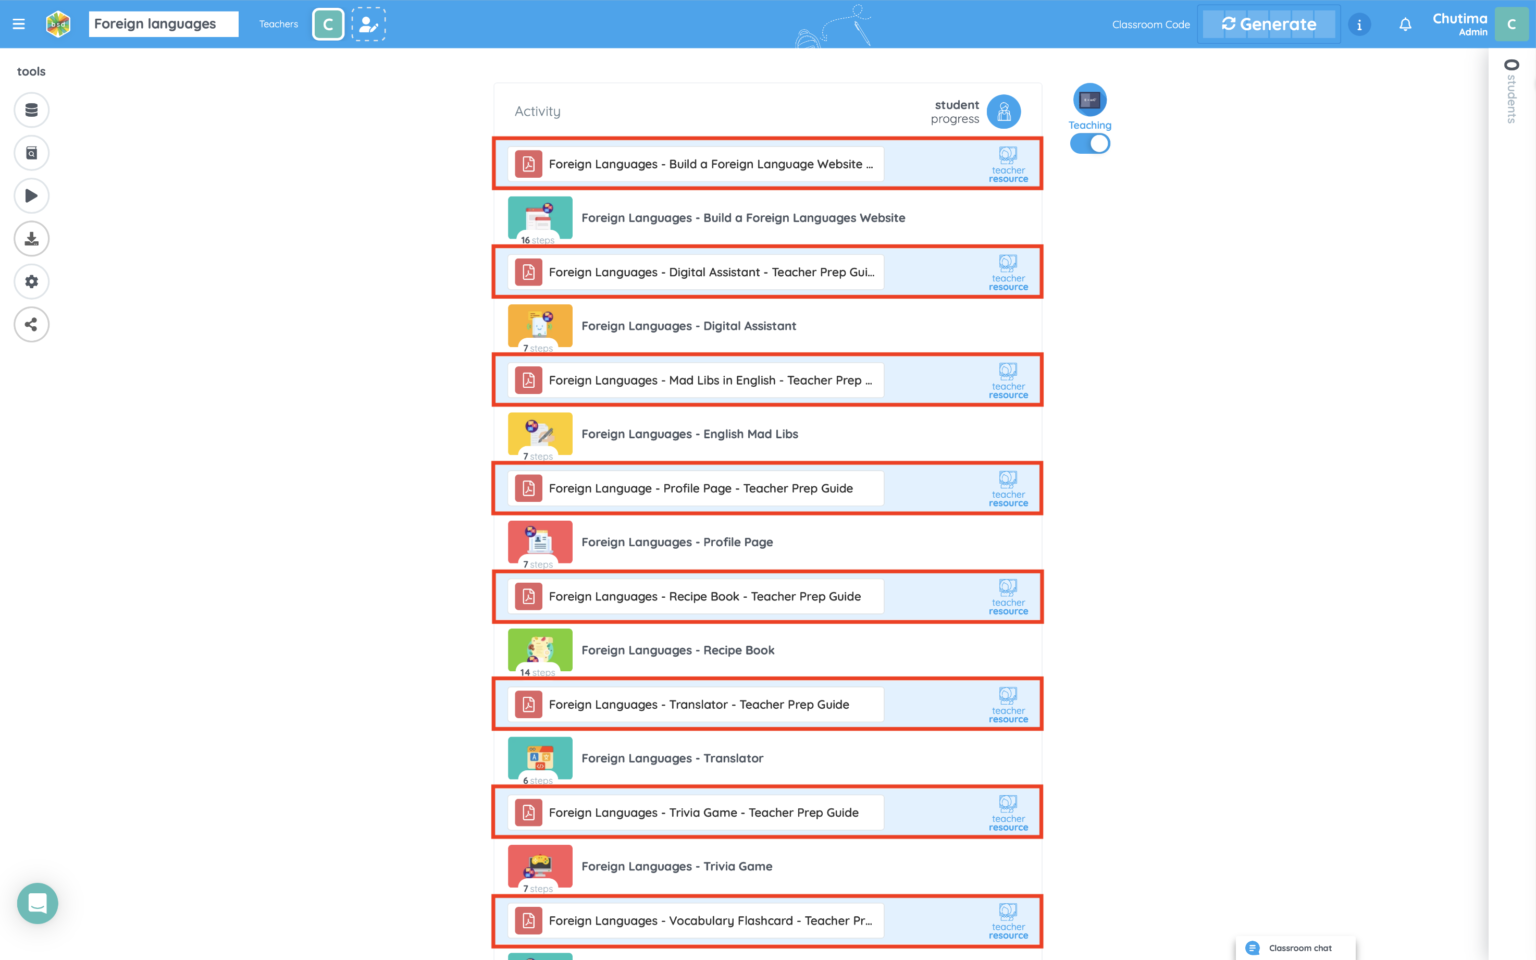
Task: Click the play tool in the sidebar
Action: click(31, 196)
